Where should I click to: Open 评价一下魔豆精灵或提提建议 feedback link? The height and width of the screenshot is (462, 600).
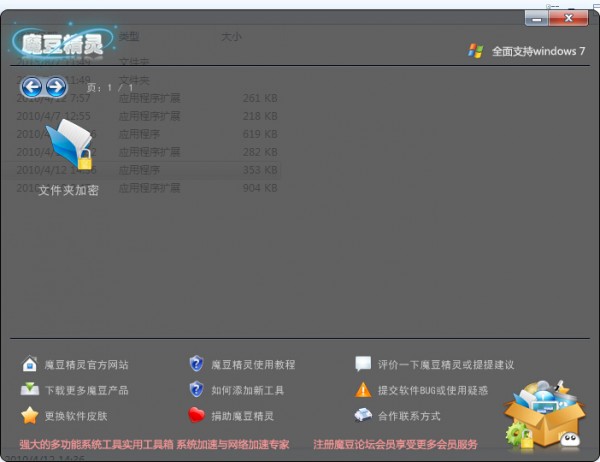[446, 365]
